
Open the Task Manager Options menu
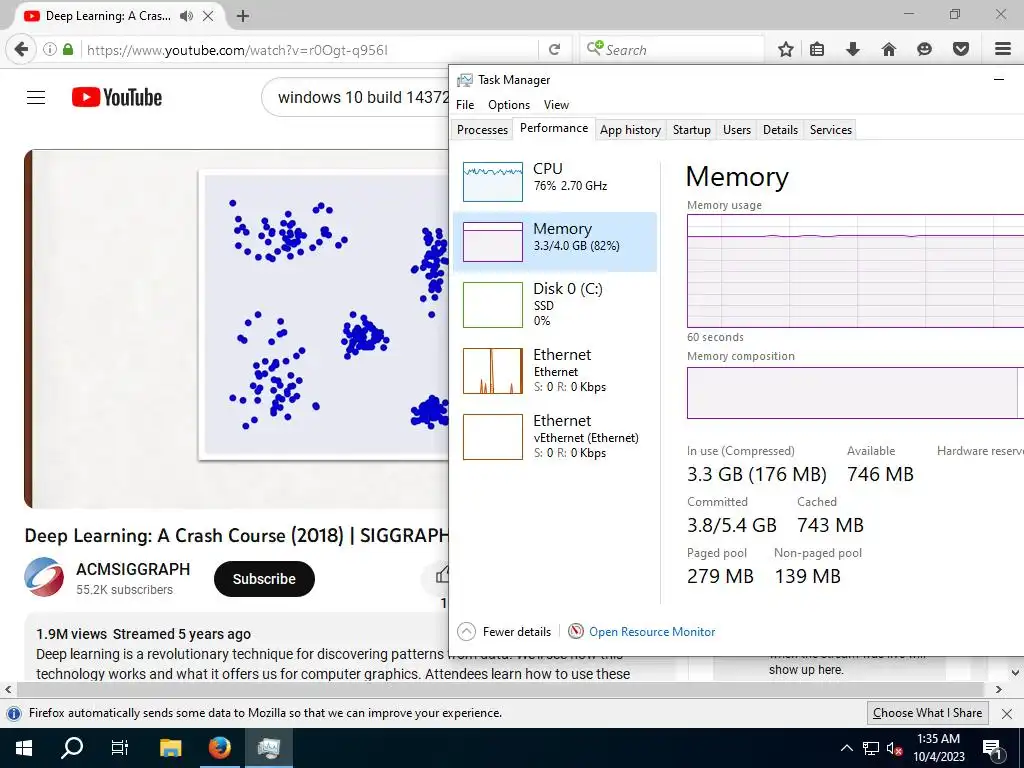pyautogui.click(x=509, y=104)
